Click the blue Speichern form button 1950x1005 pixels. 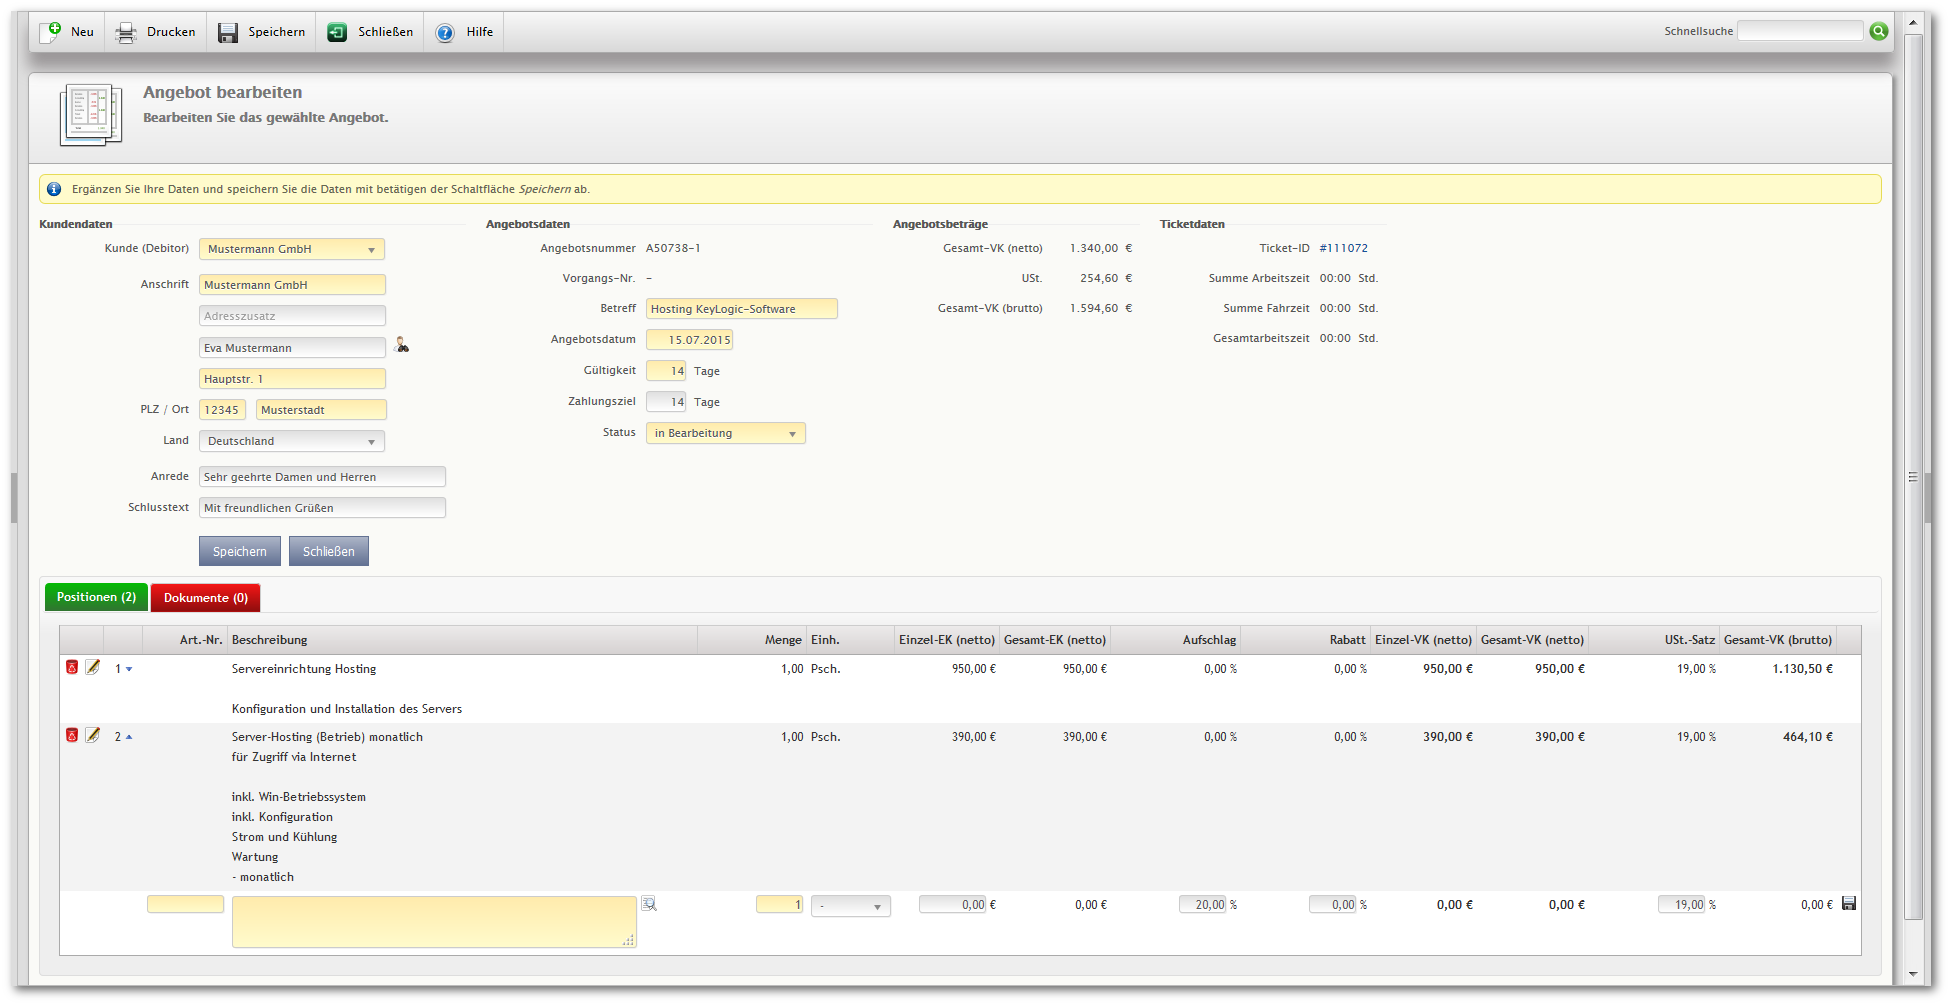(240, 551)
